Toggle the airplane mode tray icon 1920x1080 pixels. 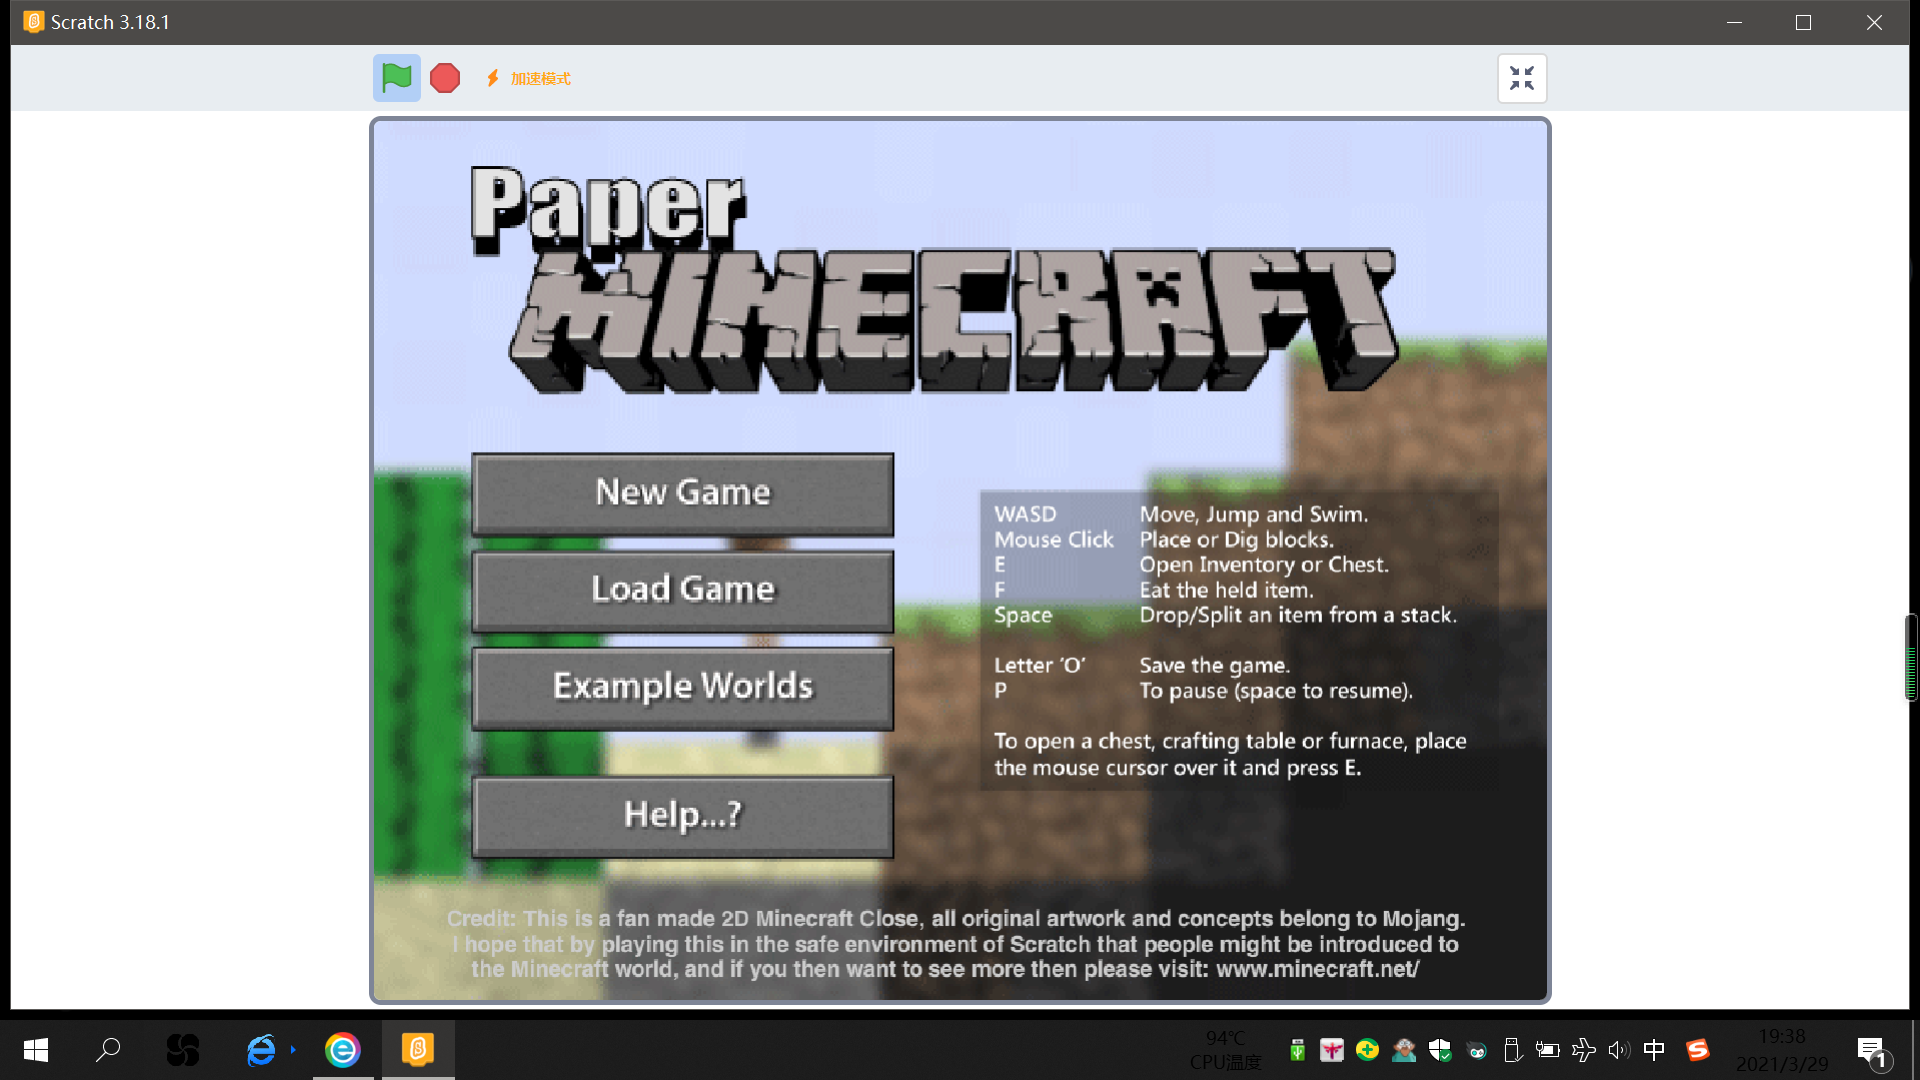(1584, 1050)
